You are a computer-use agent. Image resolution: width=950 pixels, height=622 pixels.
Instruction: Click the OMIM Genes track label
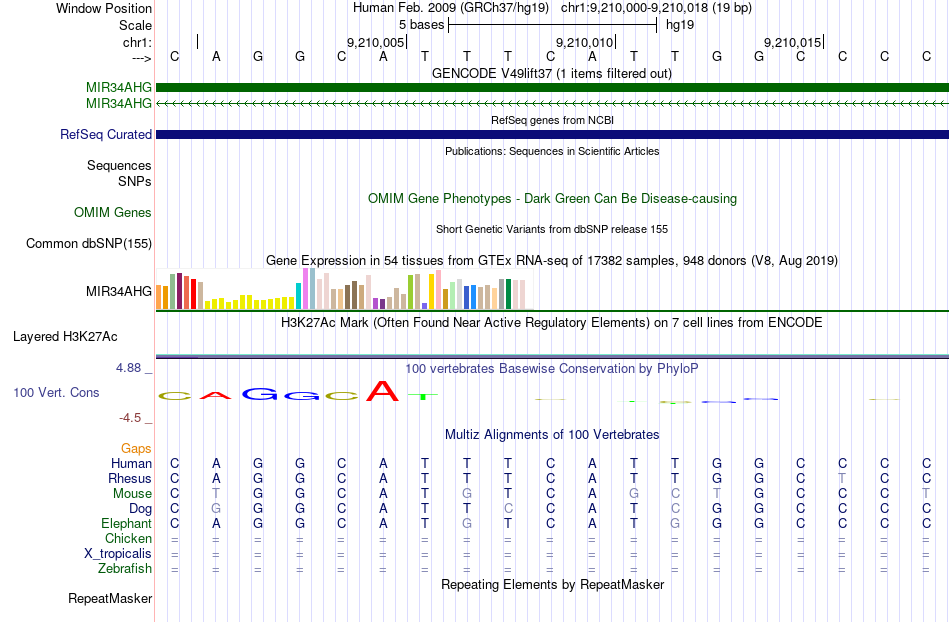point(113,213)
